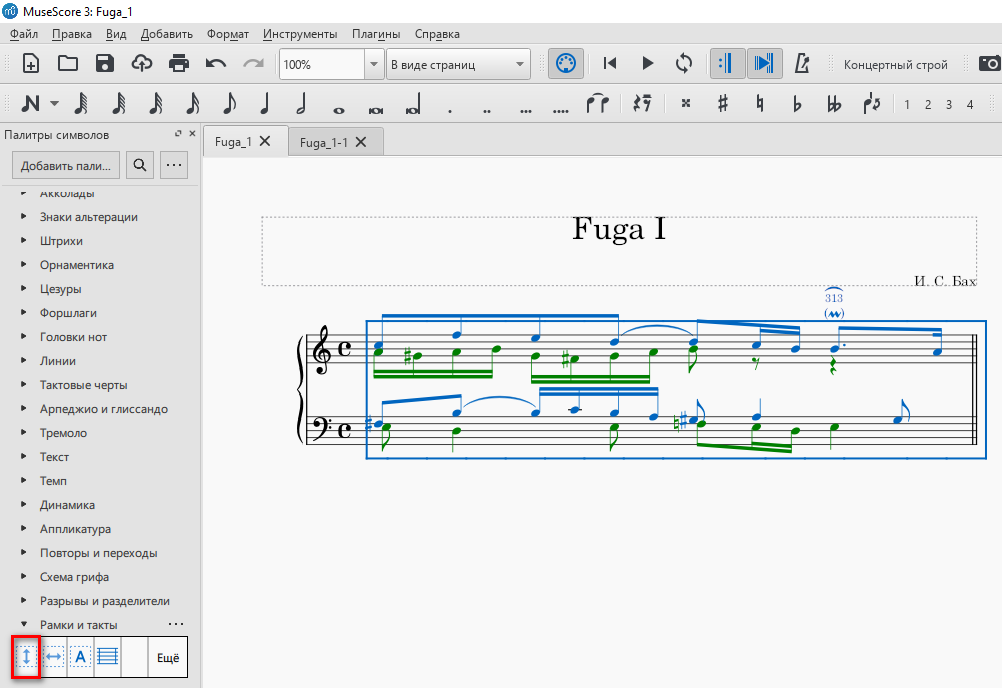Add double augmentation dot
This screenshot has width=1002, height=688.
(487, 111)
